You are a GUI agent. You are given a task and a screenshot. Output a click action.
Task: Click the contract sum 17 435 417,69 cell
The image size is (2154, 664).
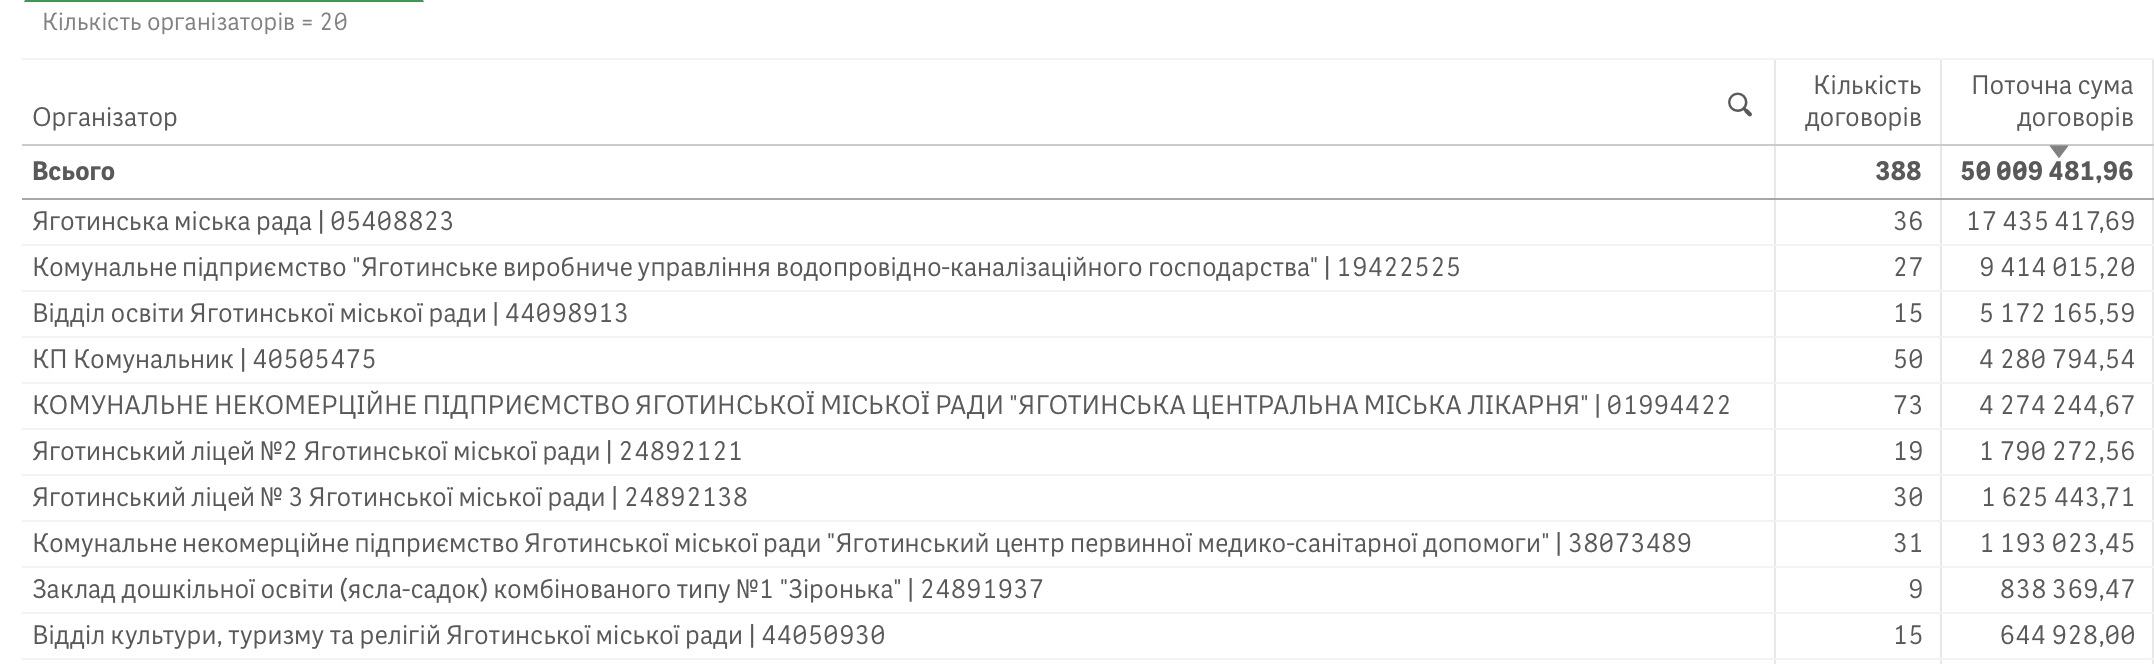point(2050,221)
